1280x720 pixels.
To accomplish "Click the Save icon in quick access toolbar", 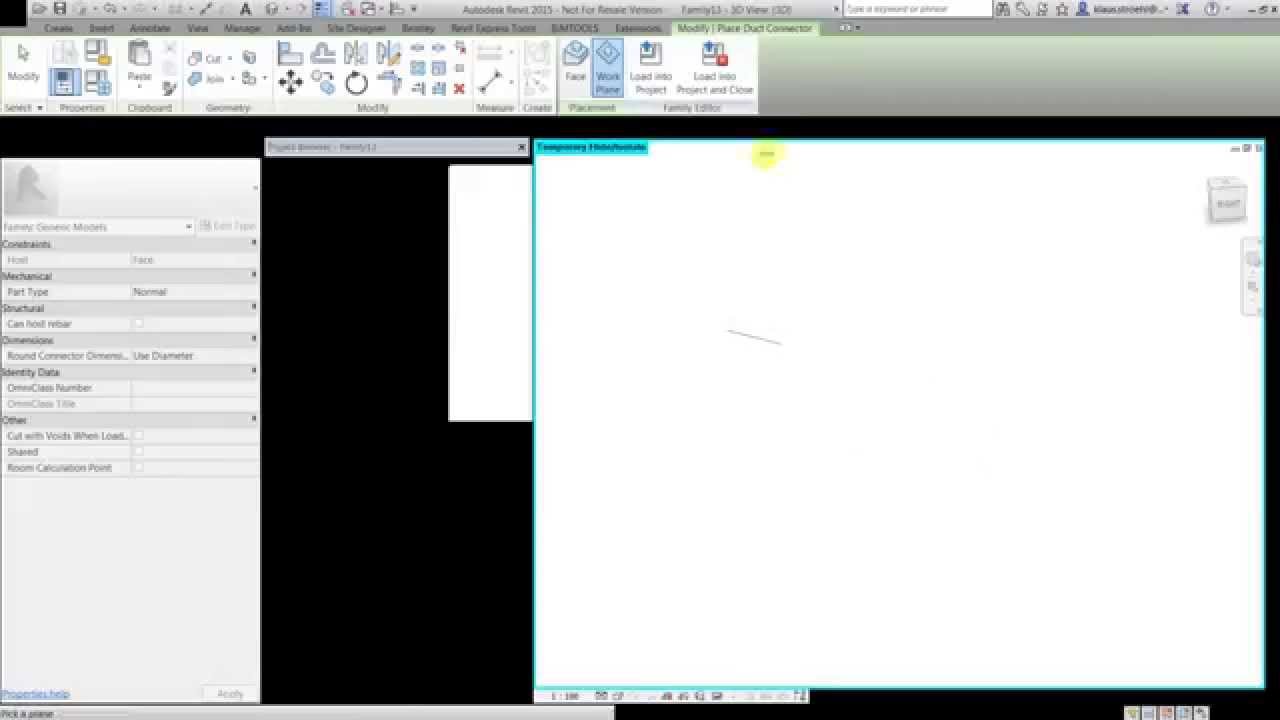I will click(60, 9).
